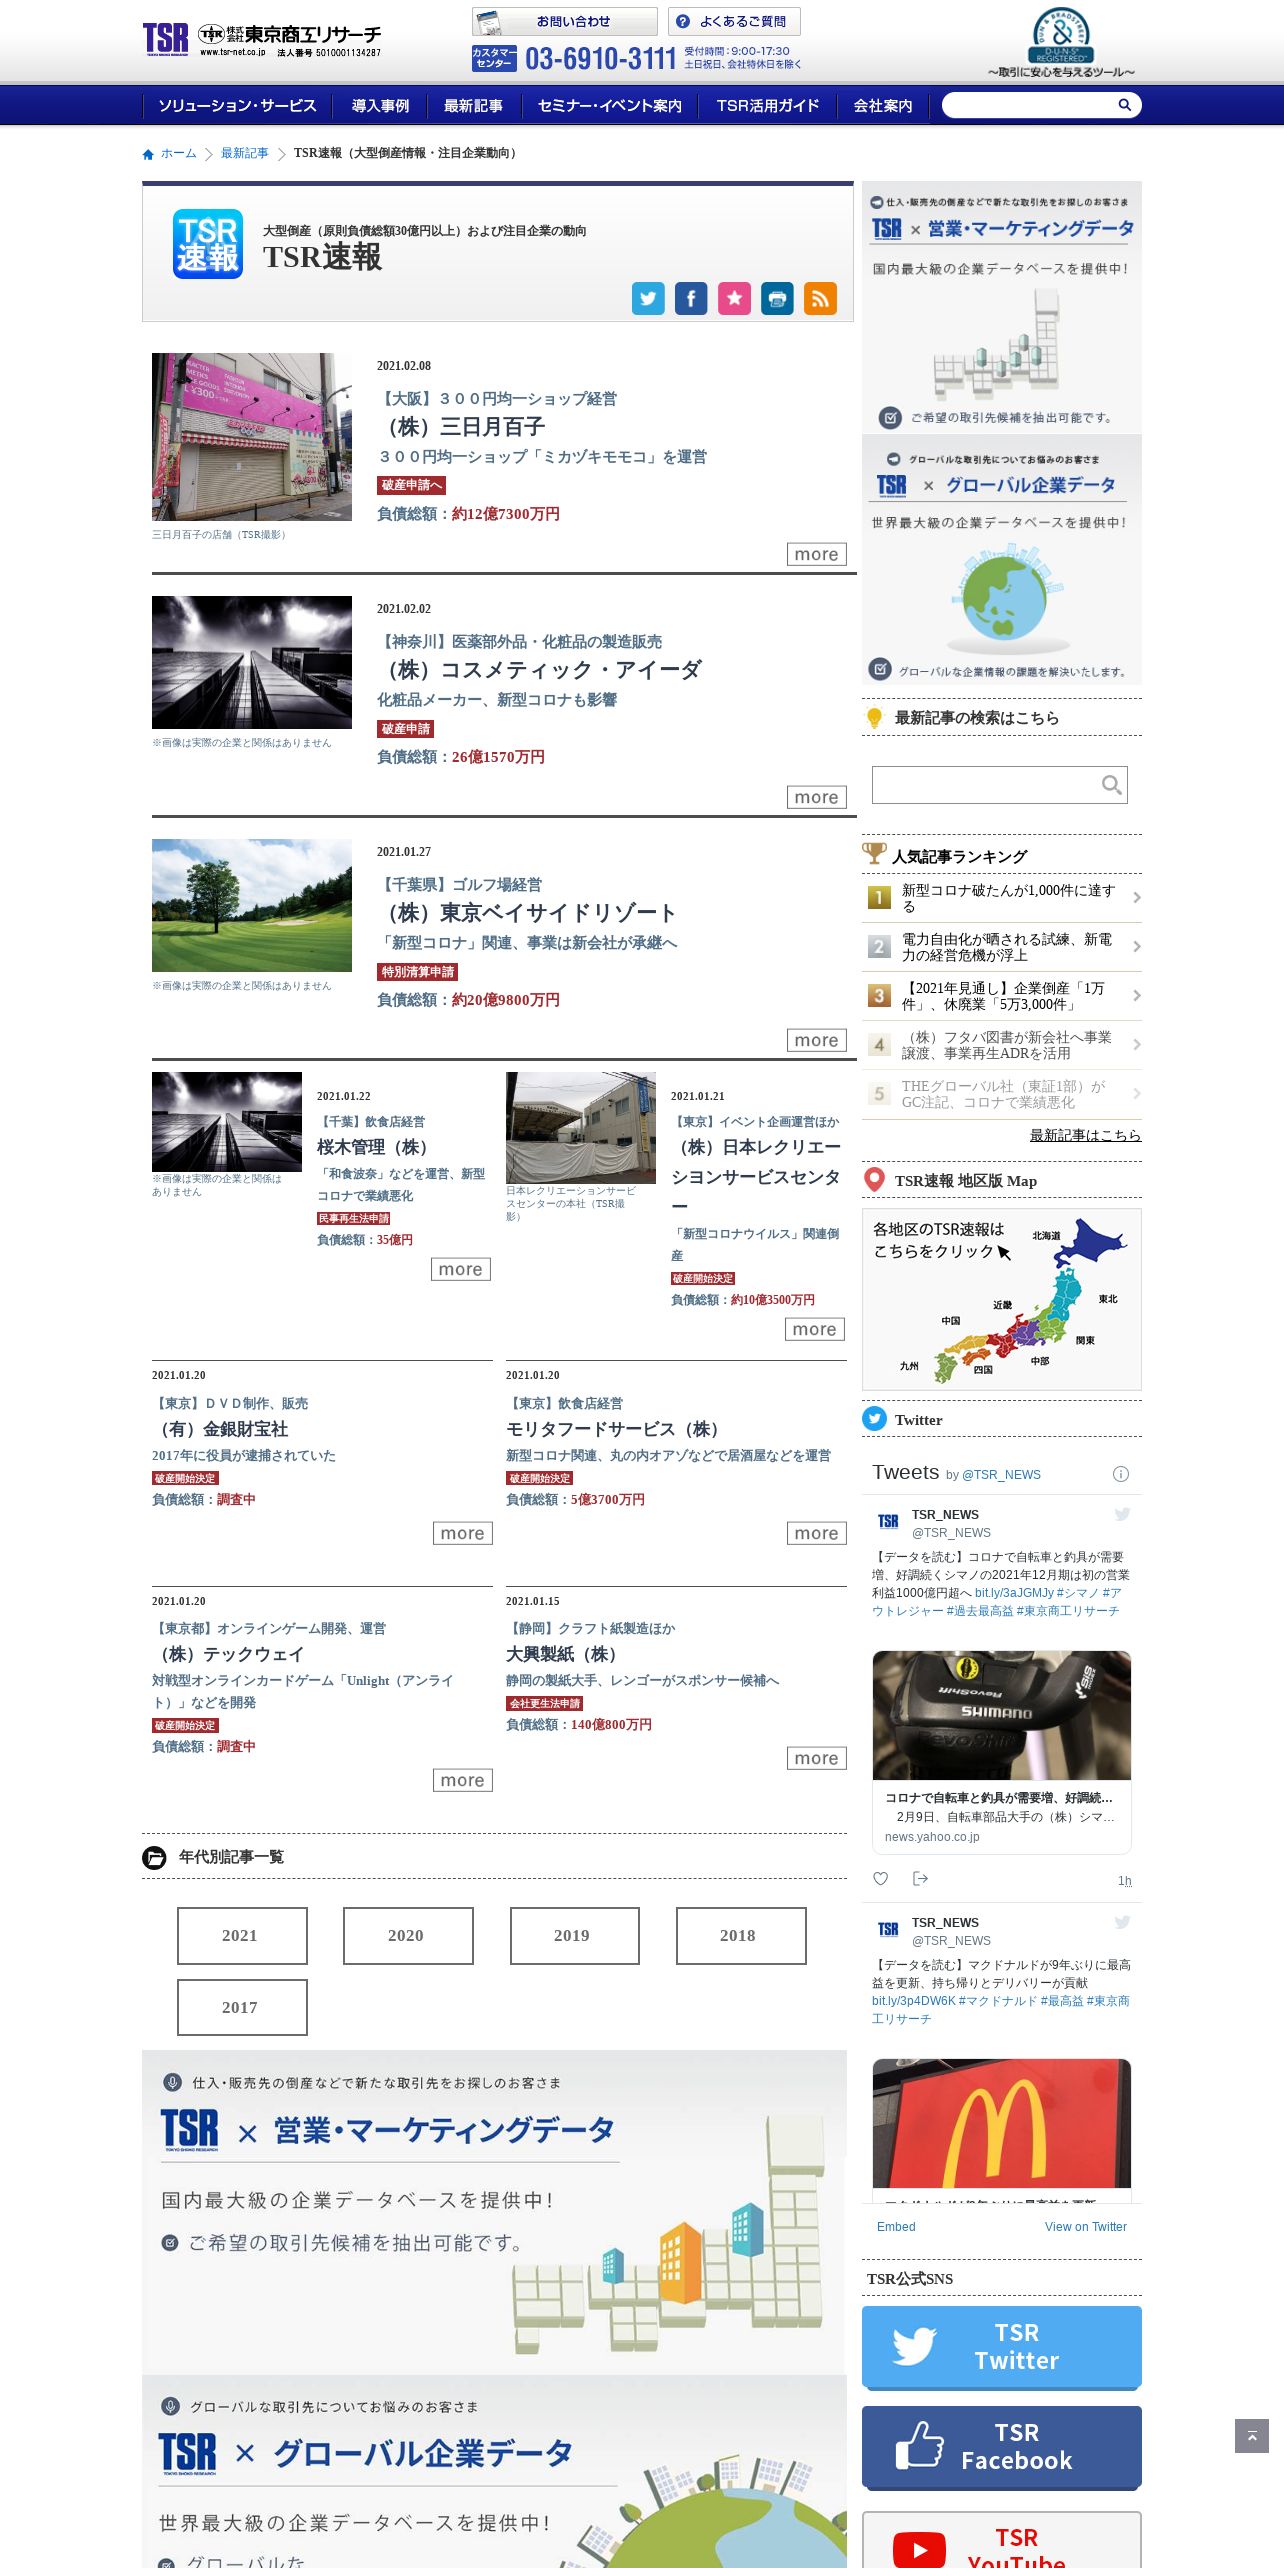1284x2568 pixels.
Task: Click the Japan regional map image
Action: [x=1002, y=1299]
